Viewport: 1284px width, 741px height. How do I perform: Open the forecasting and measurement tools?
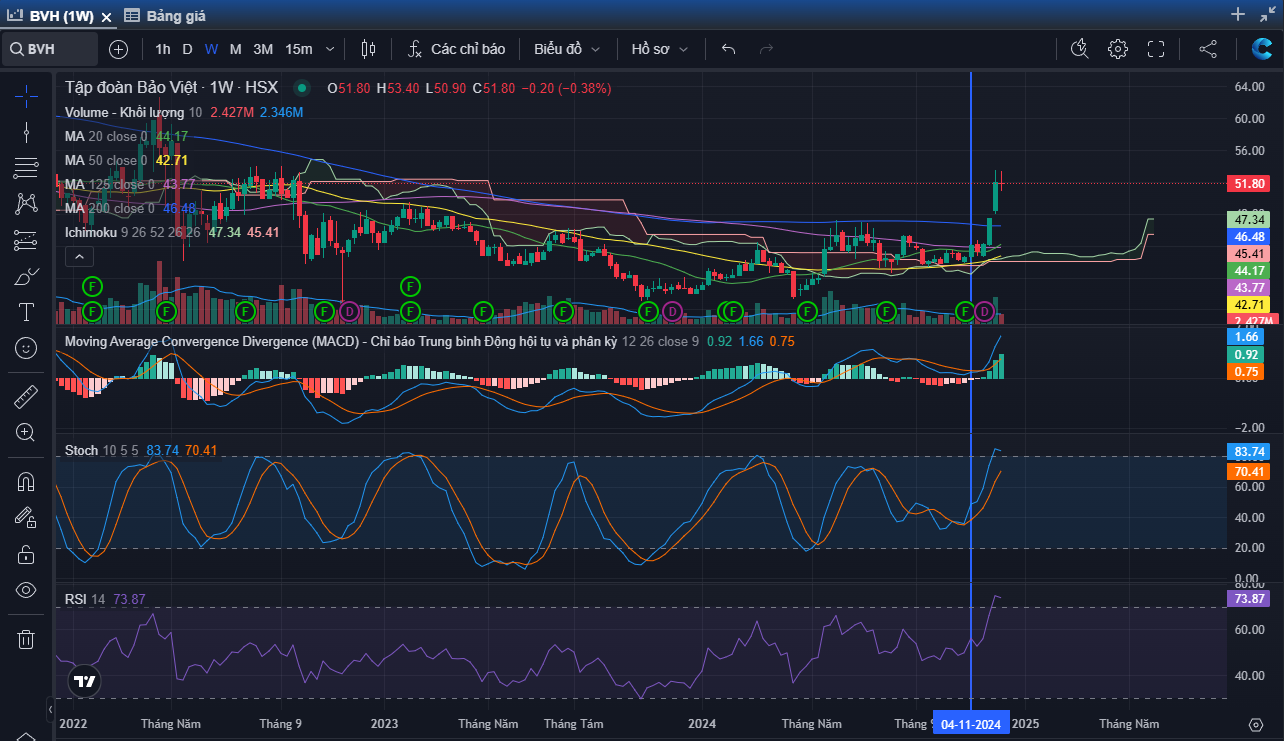tap(26, 240)
